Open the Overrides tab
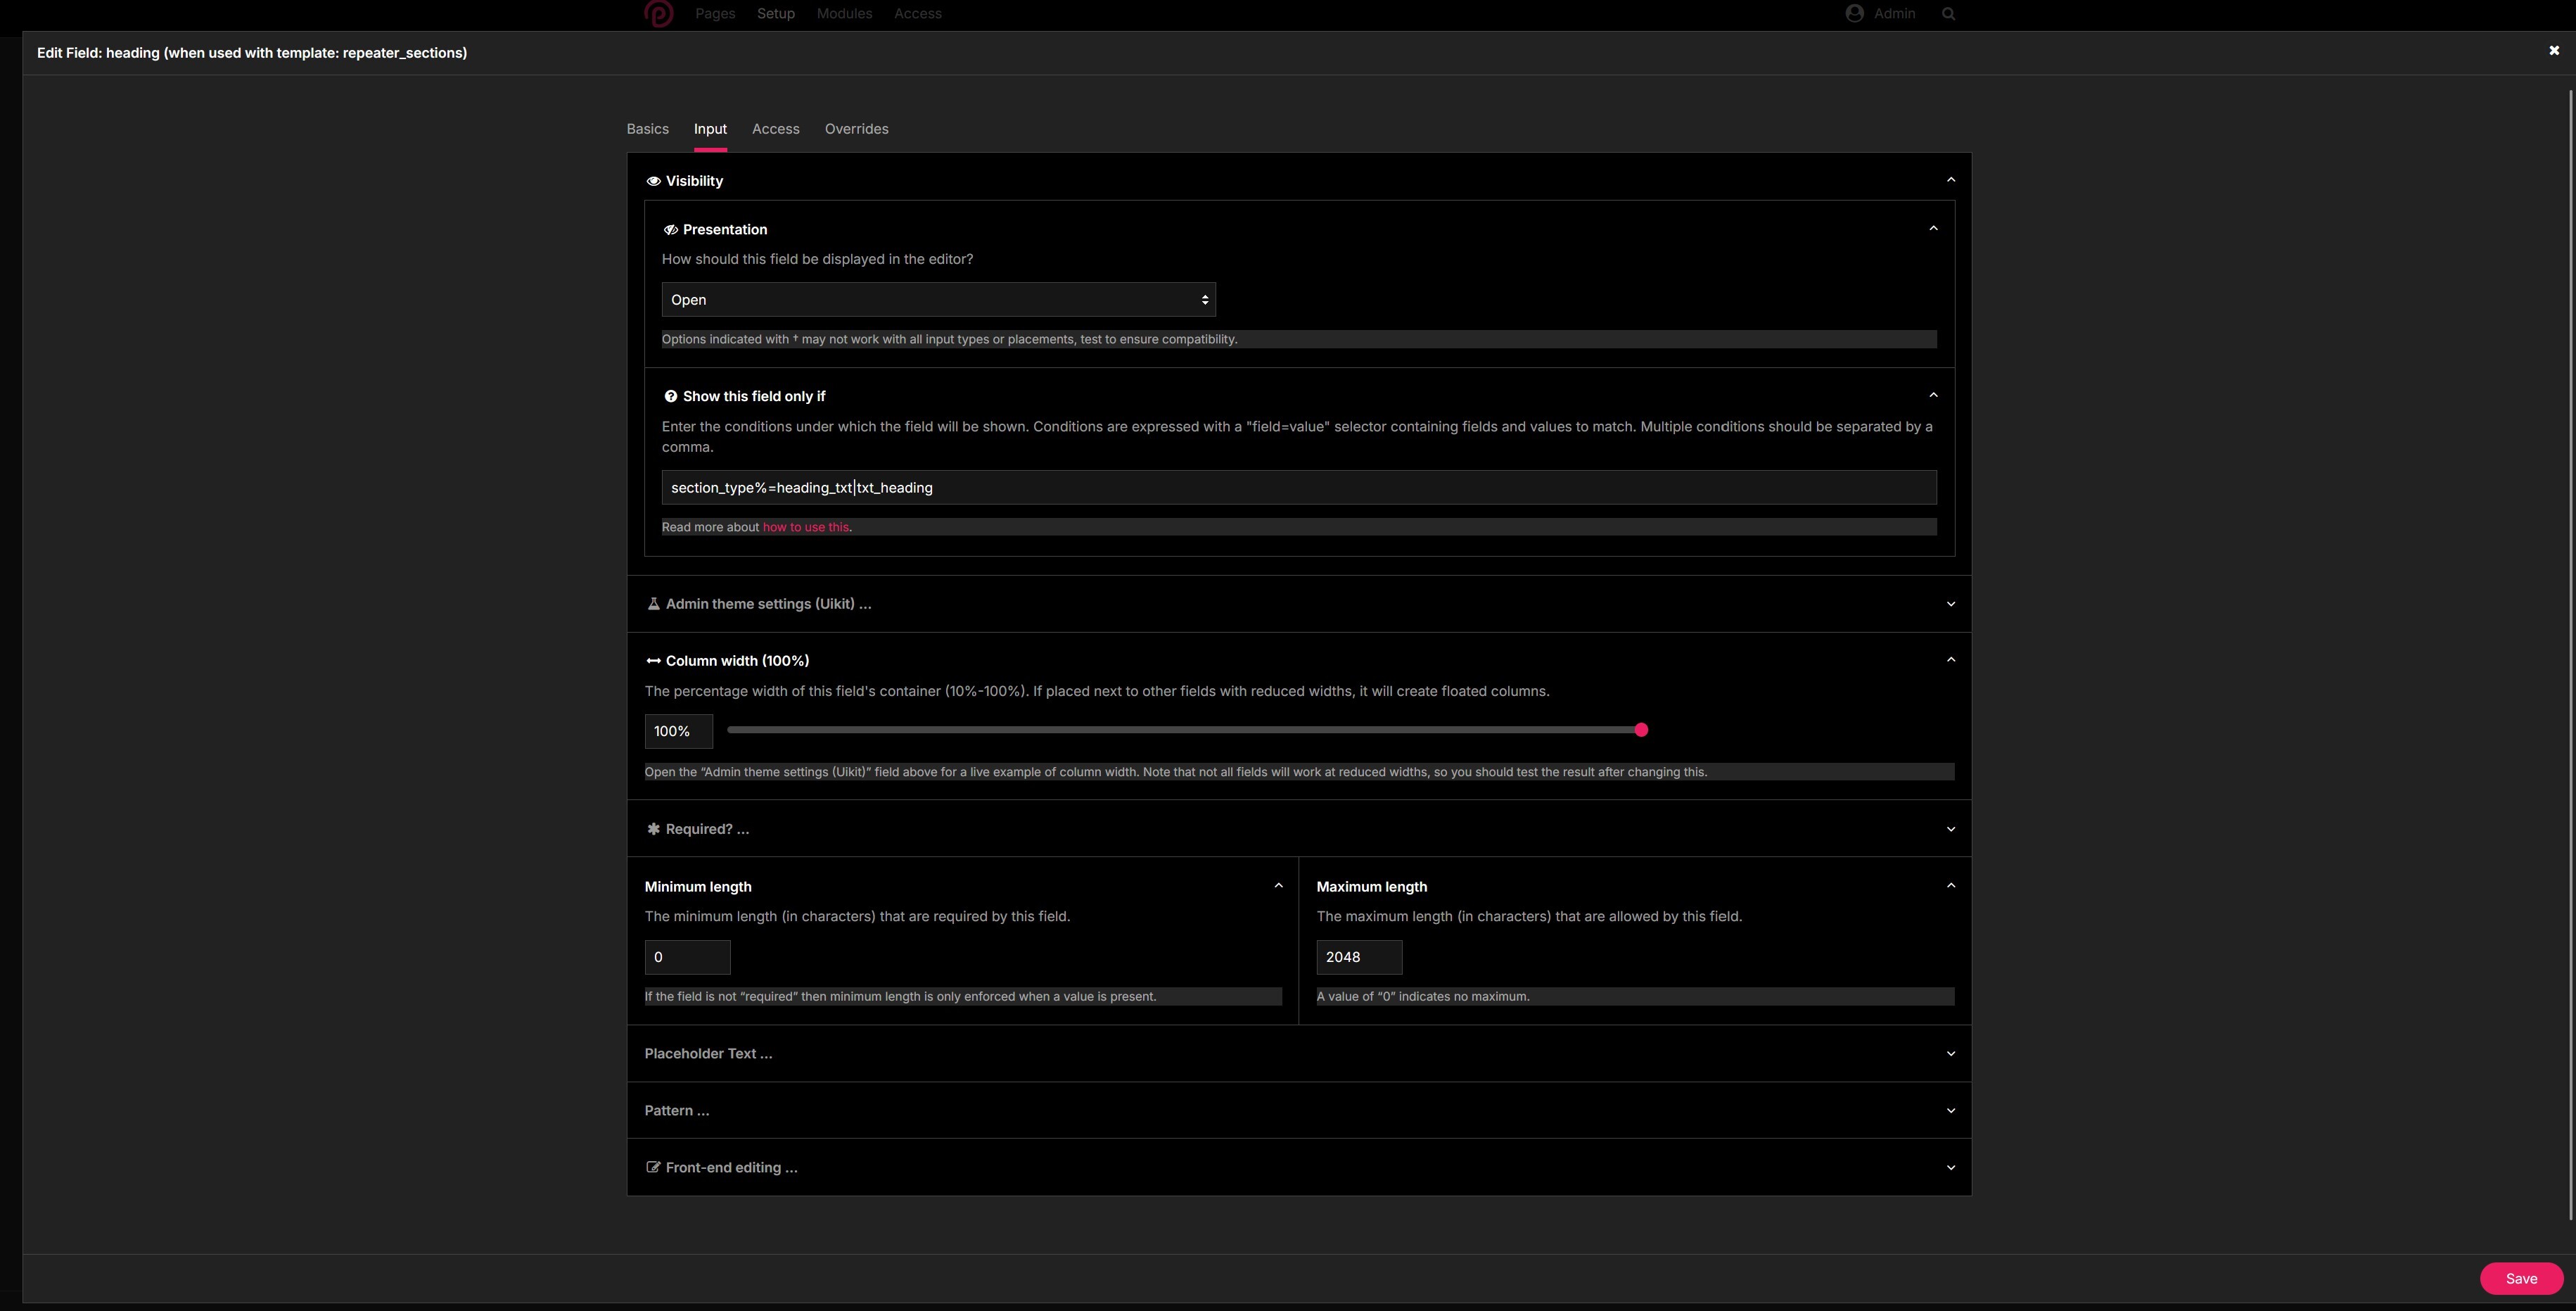This screenshot has width=2576, height=1311. click(856, 129)
